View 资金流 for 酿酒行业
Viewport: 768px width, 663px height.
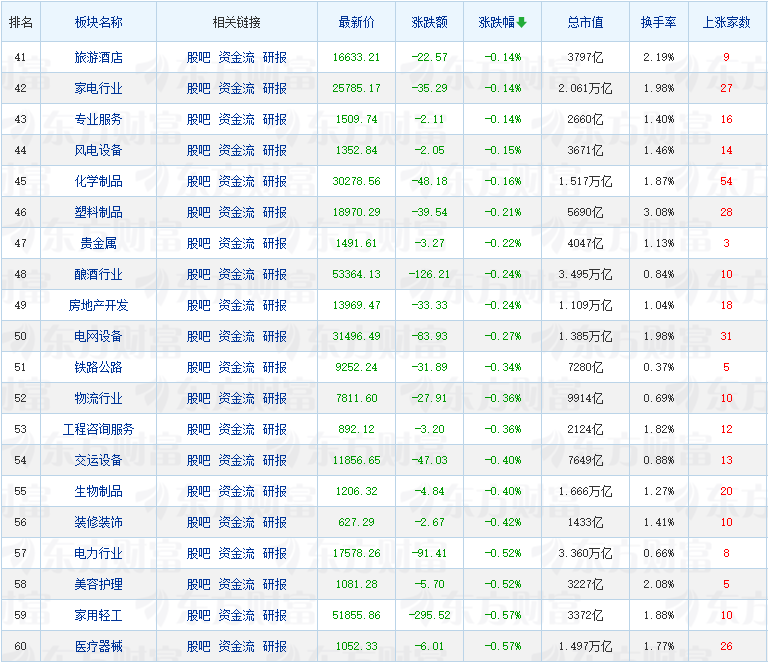point(236,274)
